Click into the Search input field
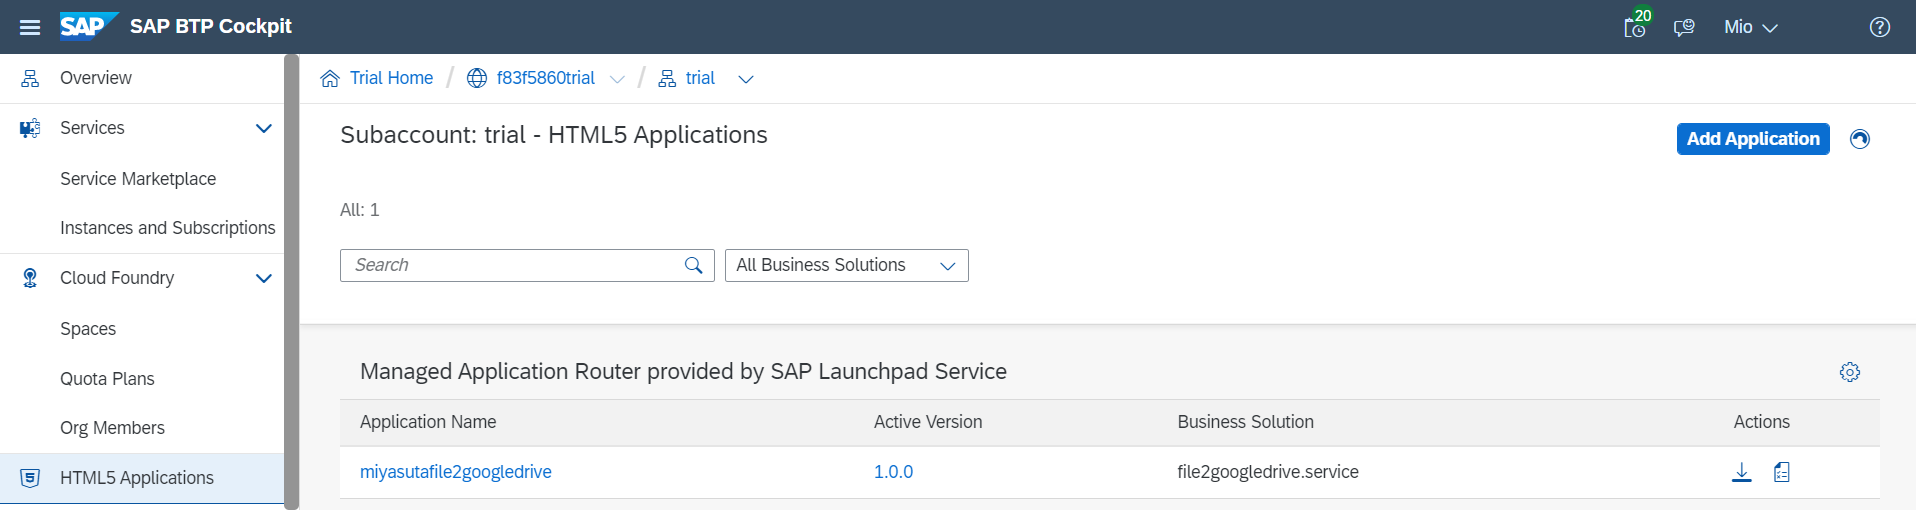Screen dimensions: 1916x510 click(510, 265)
